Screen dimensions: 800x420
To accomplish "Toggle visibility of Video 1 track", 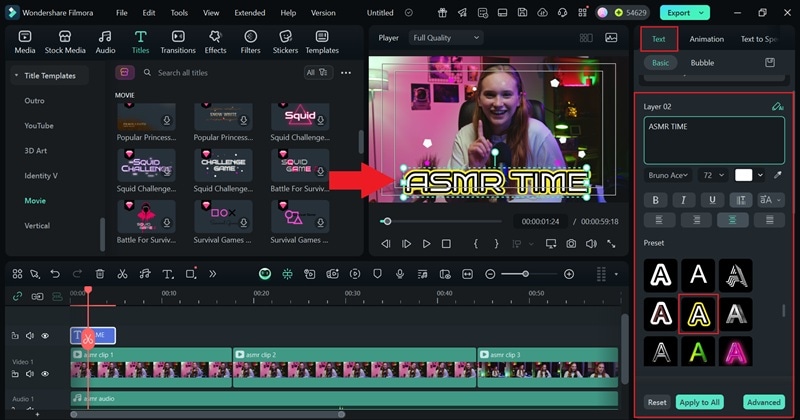I will click(45, 374).
